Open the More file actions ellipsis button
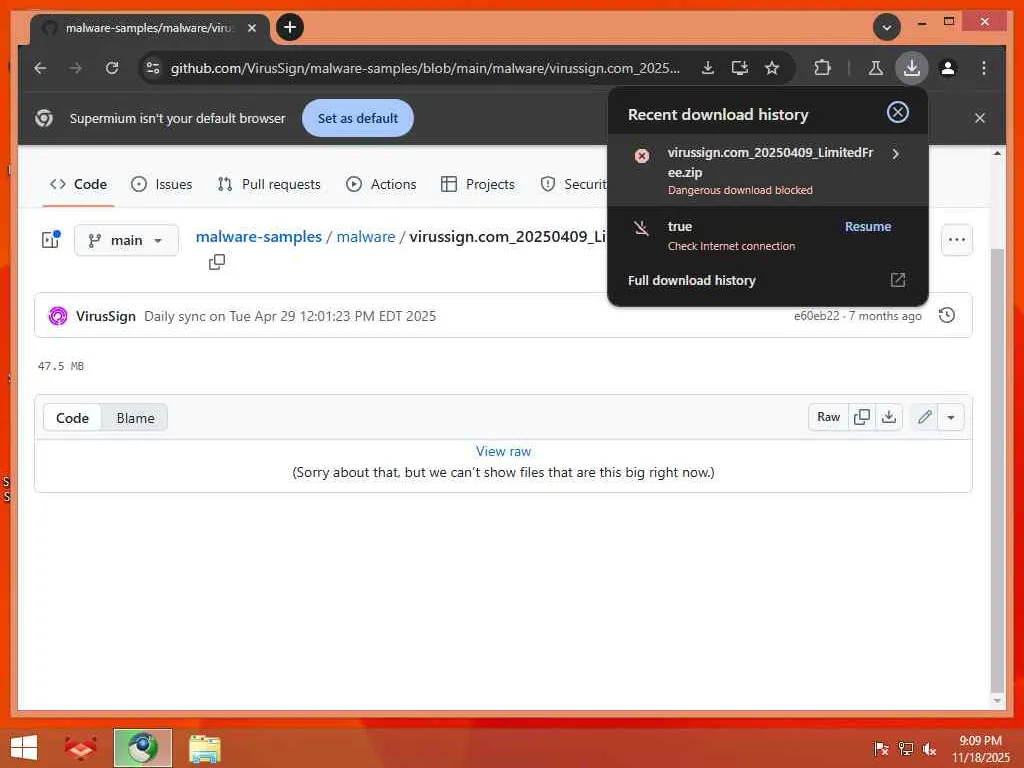The width and height of the screenshot is (1024, 768). (x=957, y=240)
